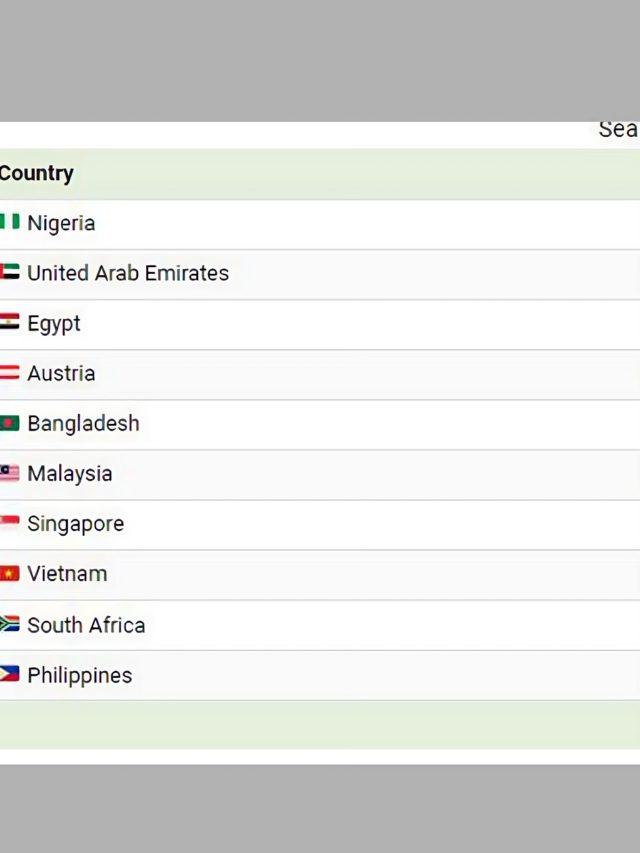This screenshot has height=853, width=640.
Task: Select the Singapore country name text
Action: (x=75, y=523)
